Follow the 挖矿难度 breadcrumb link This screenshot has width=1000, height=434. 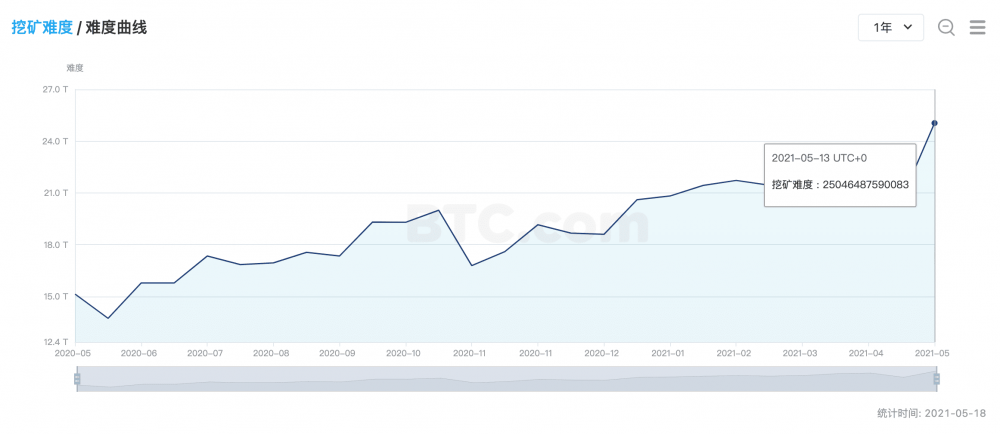42,28
